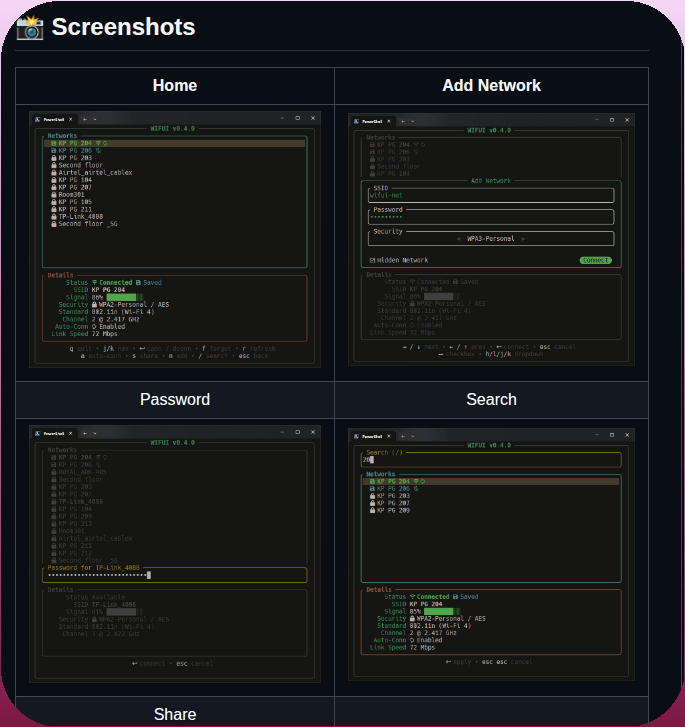Viewport: 685px width, 727px height.
Task: Click the 85% signal bar in Search screenshot
Action: pos(442,612)
